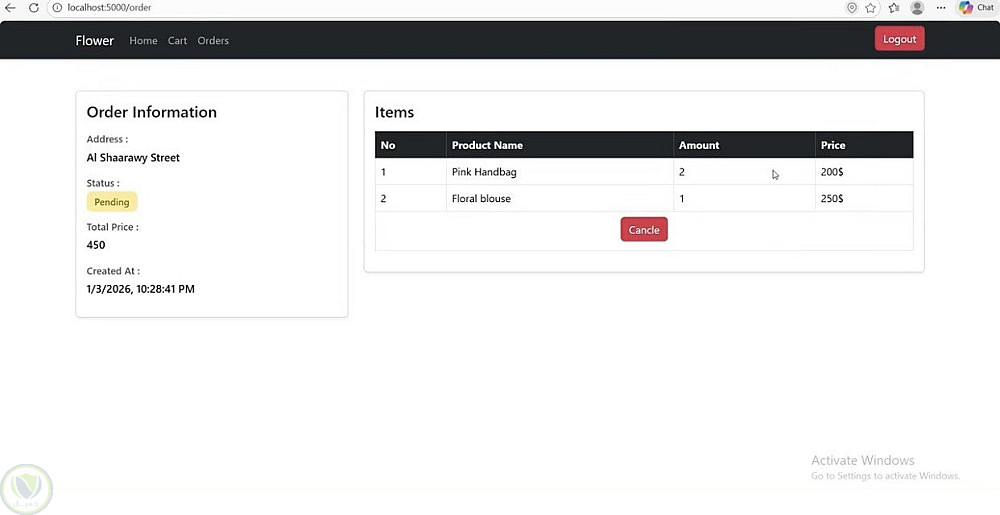Click the Order Information heading
Image resolution: width=1000 pixels, height=515 pixels.
click(x=152, y=112)
